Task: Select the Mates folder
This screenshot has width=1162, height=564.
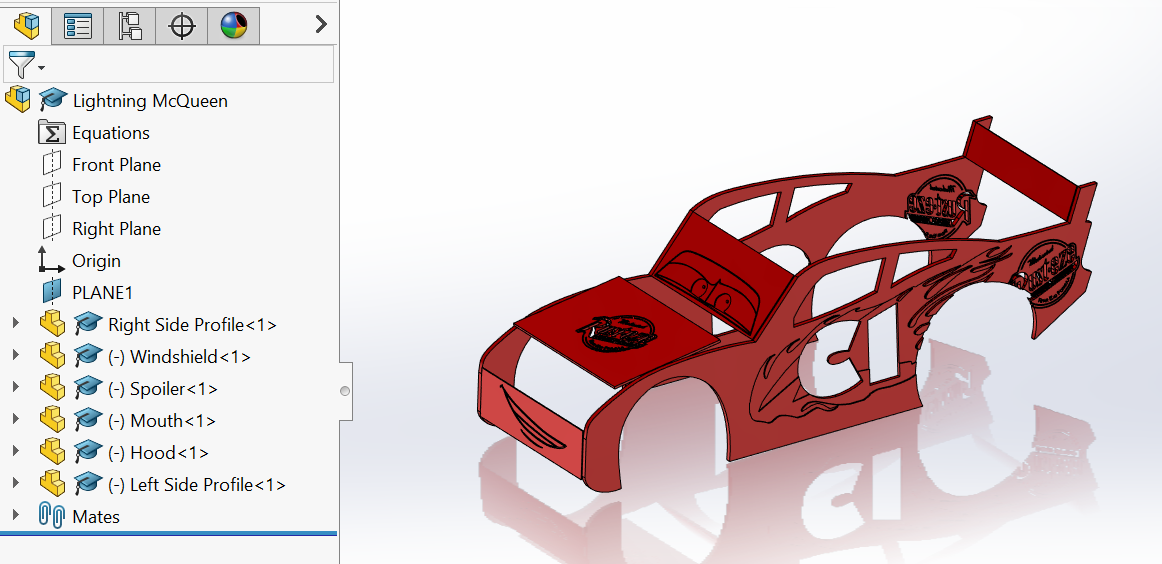Action: pyautogui.click(x=96, y=517)
